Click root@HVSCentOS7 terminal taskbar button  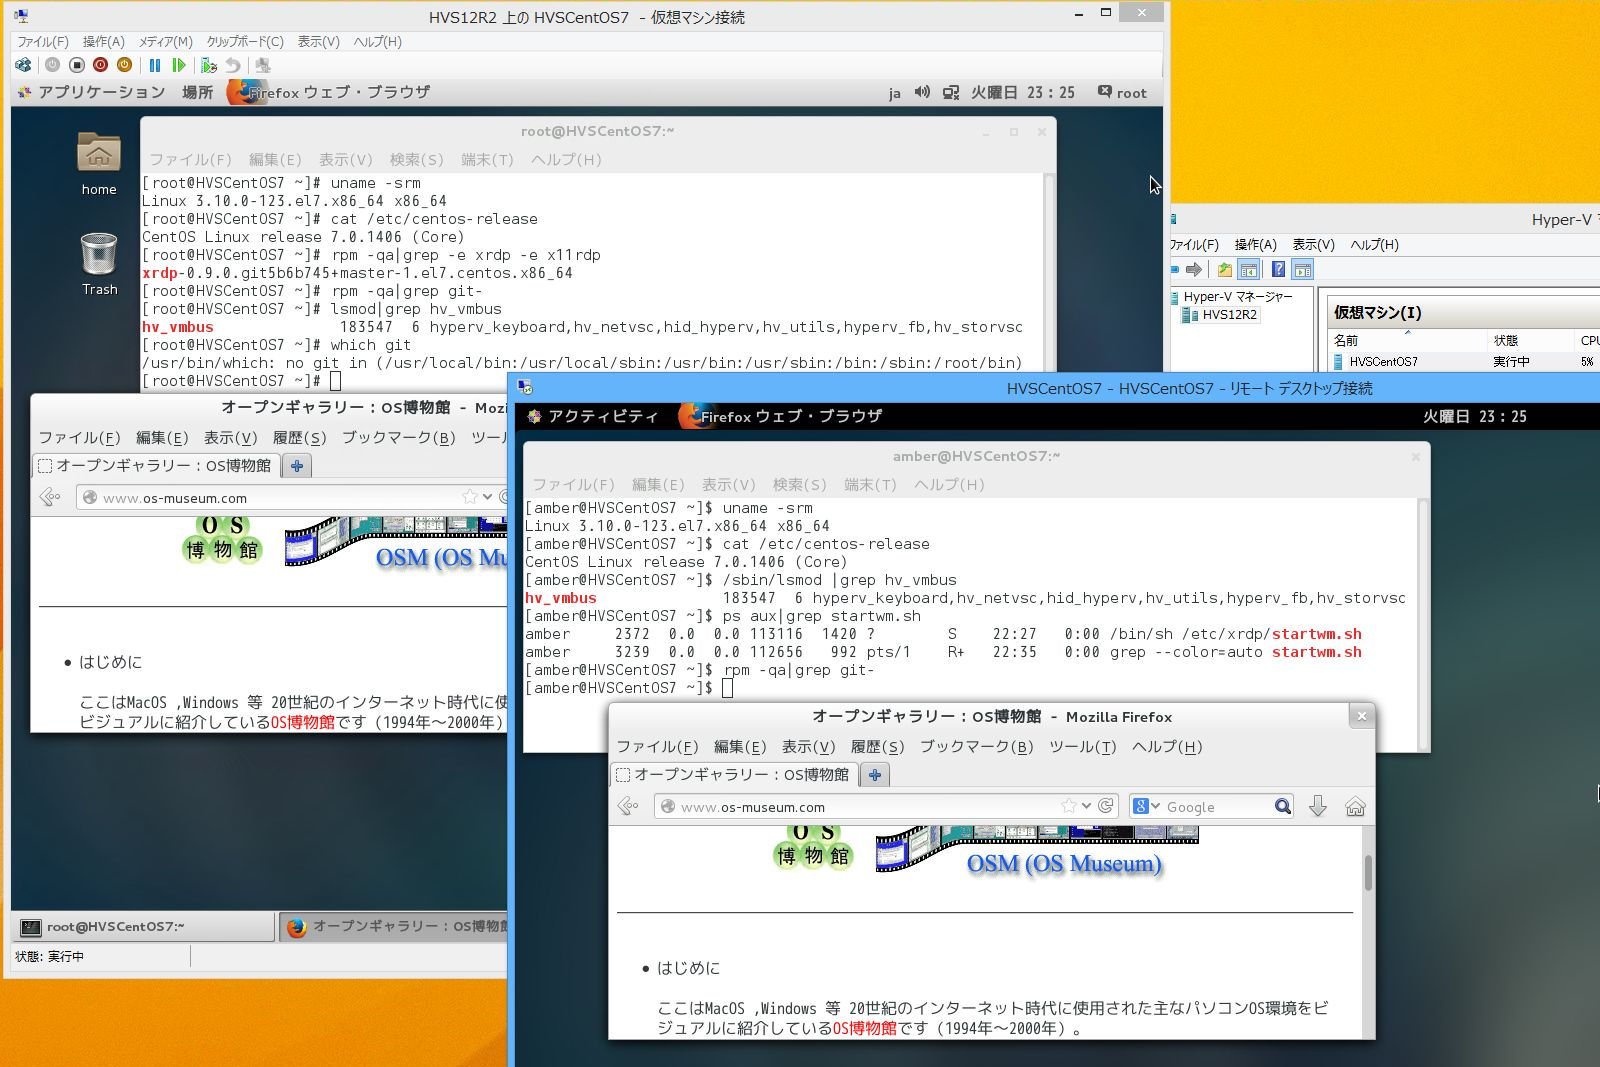(143, 927)
